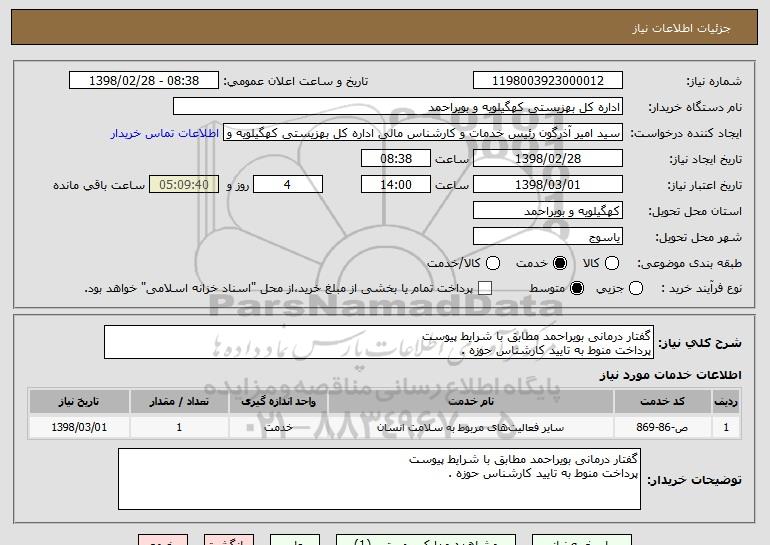Click service name سایر فعالیت‌های مربوط به سلامت انسان
Image resolution: width=770 pixels, height=545 pixels.
(470, 427)
